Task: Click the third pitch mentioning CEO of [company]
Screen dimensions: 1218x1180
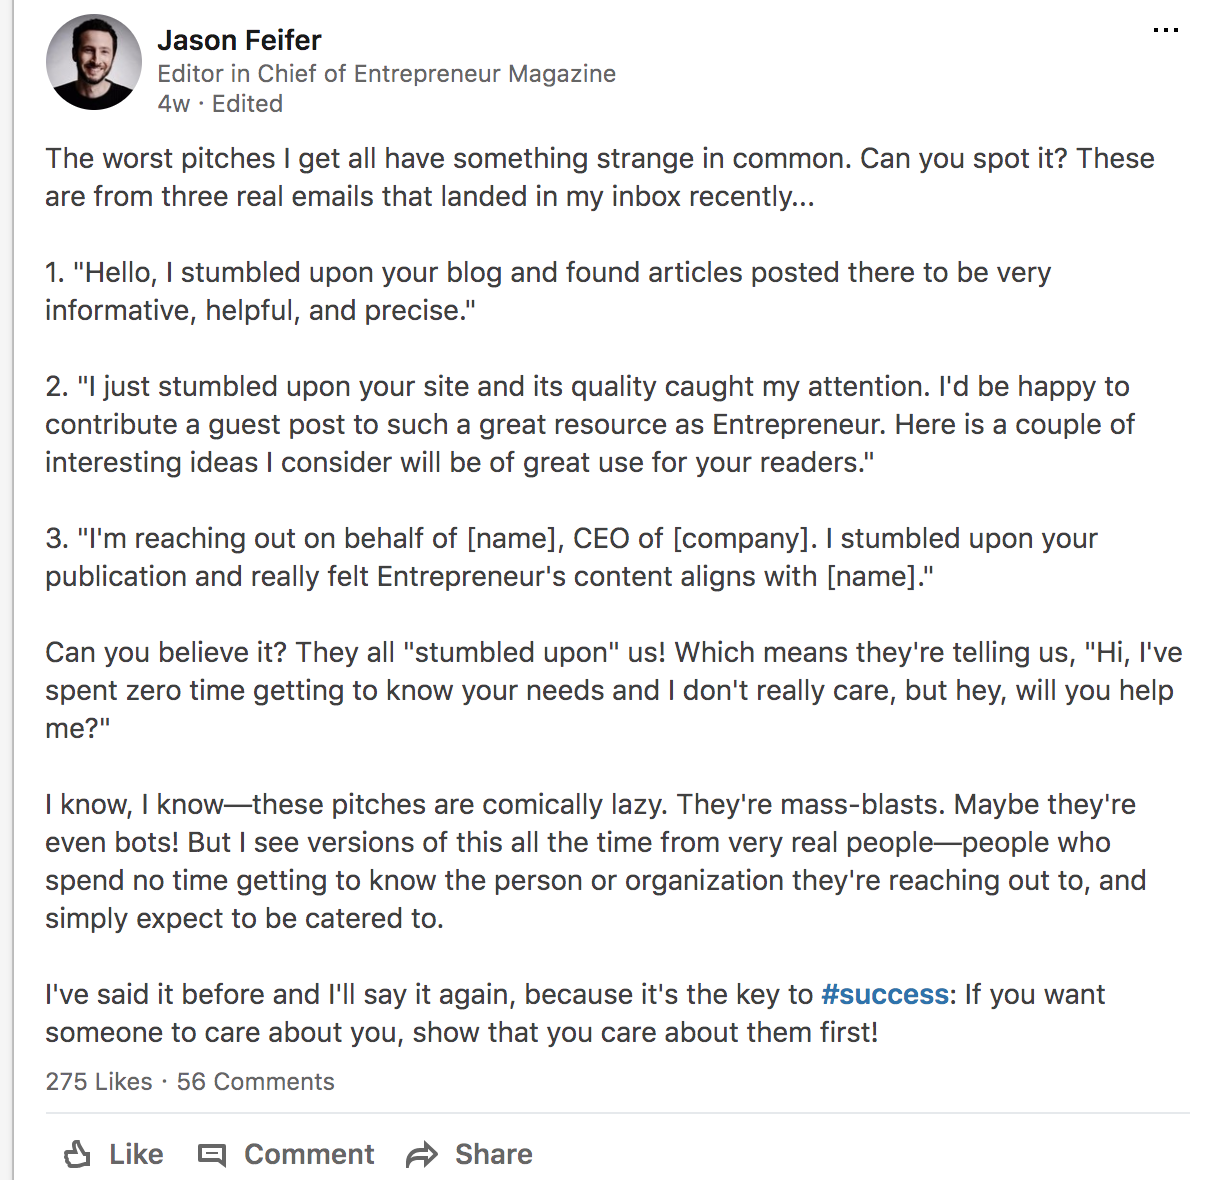Action: click(x=571, y=557)
